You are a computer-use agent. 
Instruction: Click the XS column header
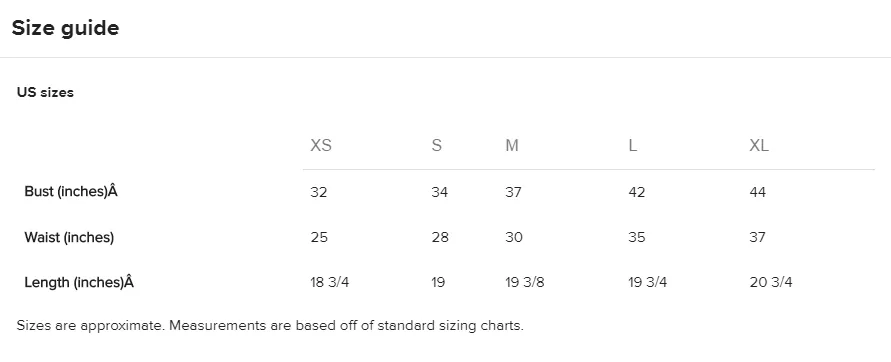320,145
